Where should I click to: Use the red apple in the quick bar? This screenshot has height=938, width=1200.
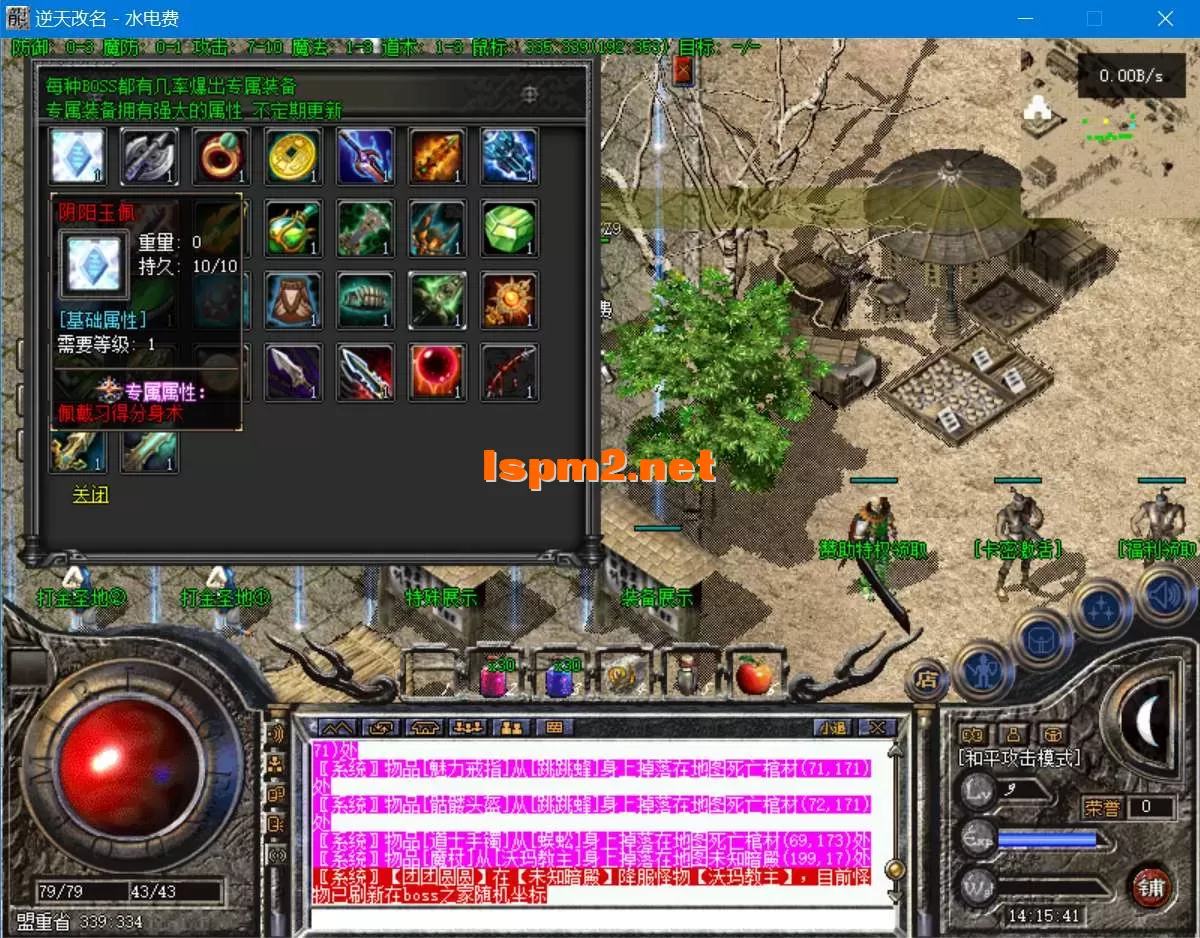tap(754, 677)
